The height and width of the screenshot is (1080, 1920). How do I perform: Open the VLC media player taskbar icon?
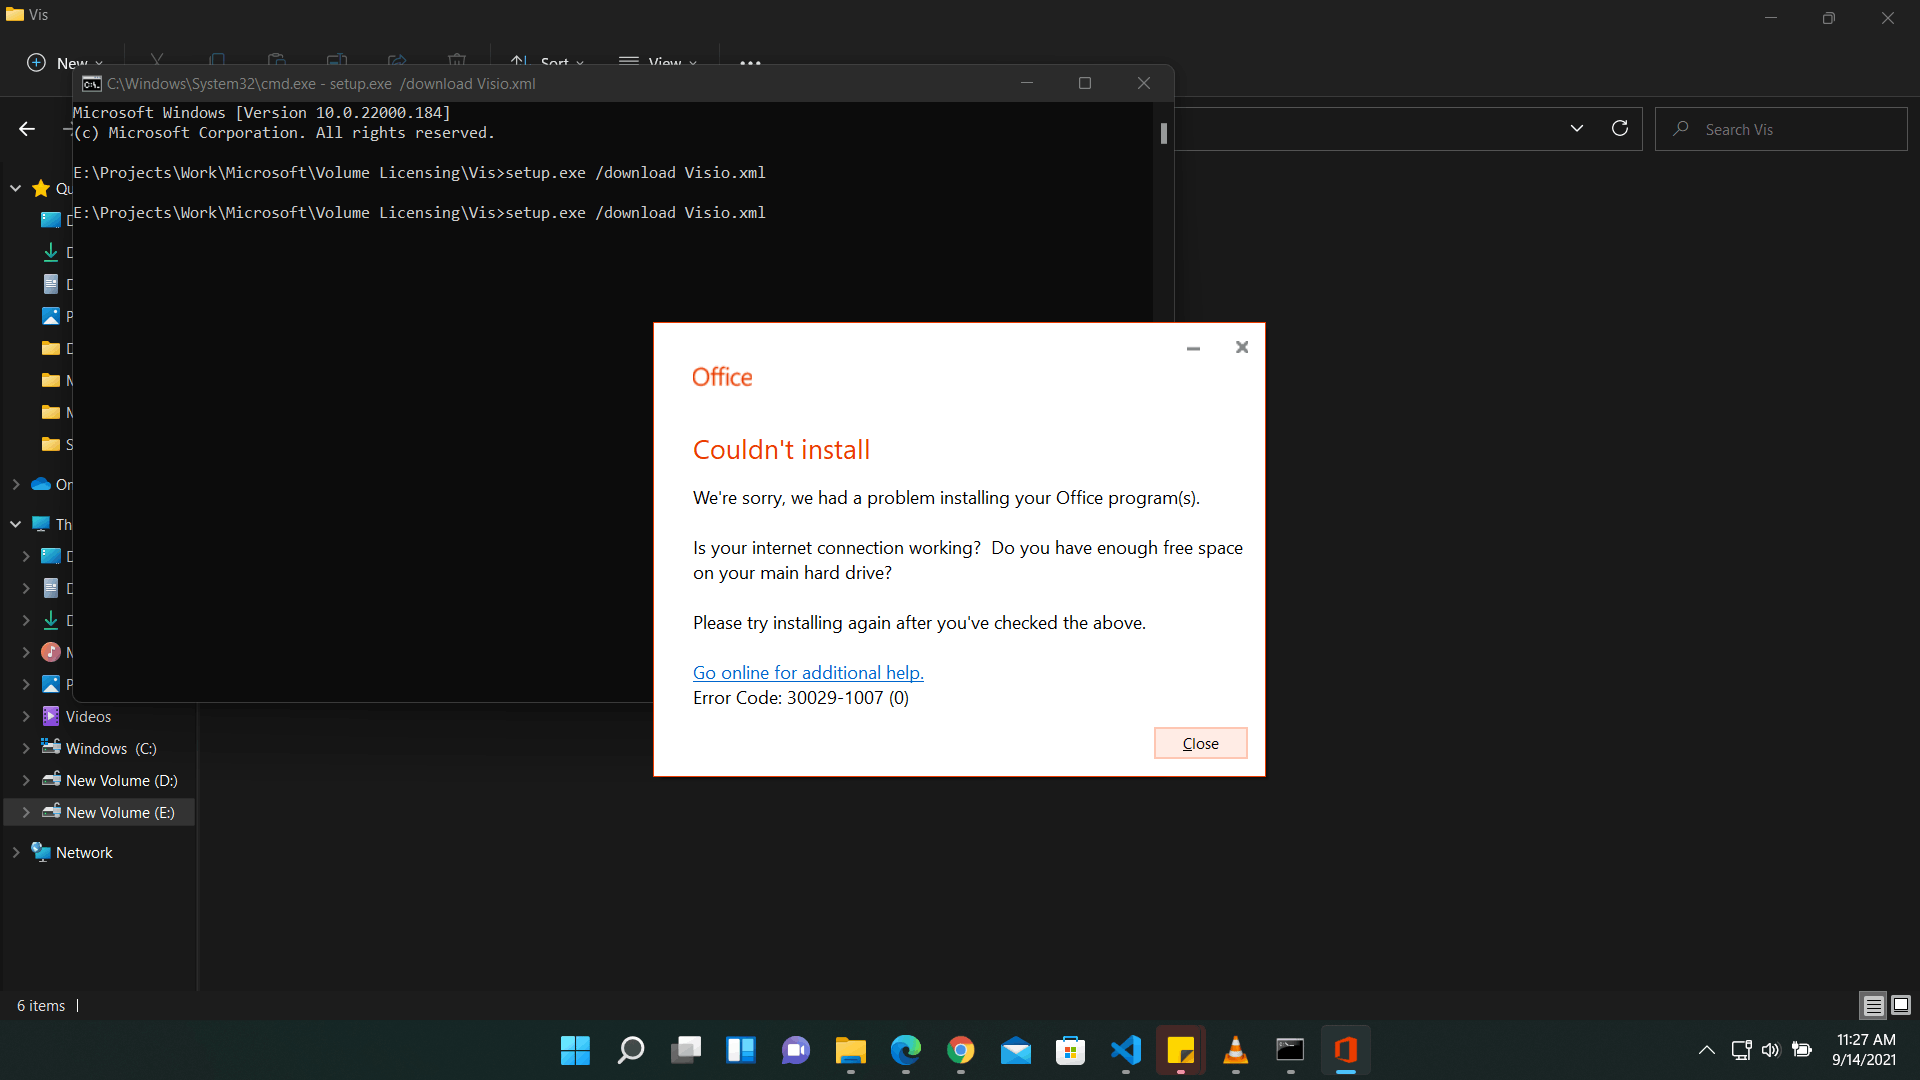[x=1235, y=1050]
